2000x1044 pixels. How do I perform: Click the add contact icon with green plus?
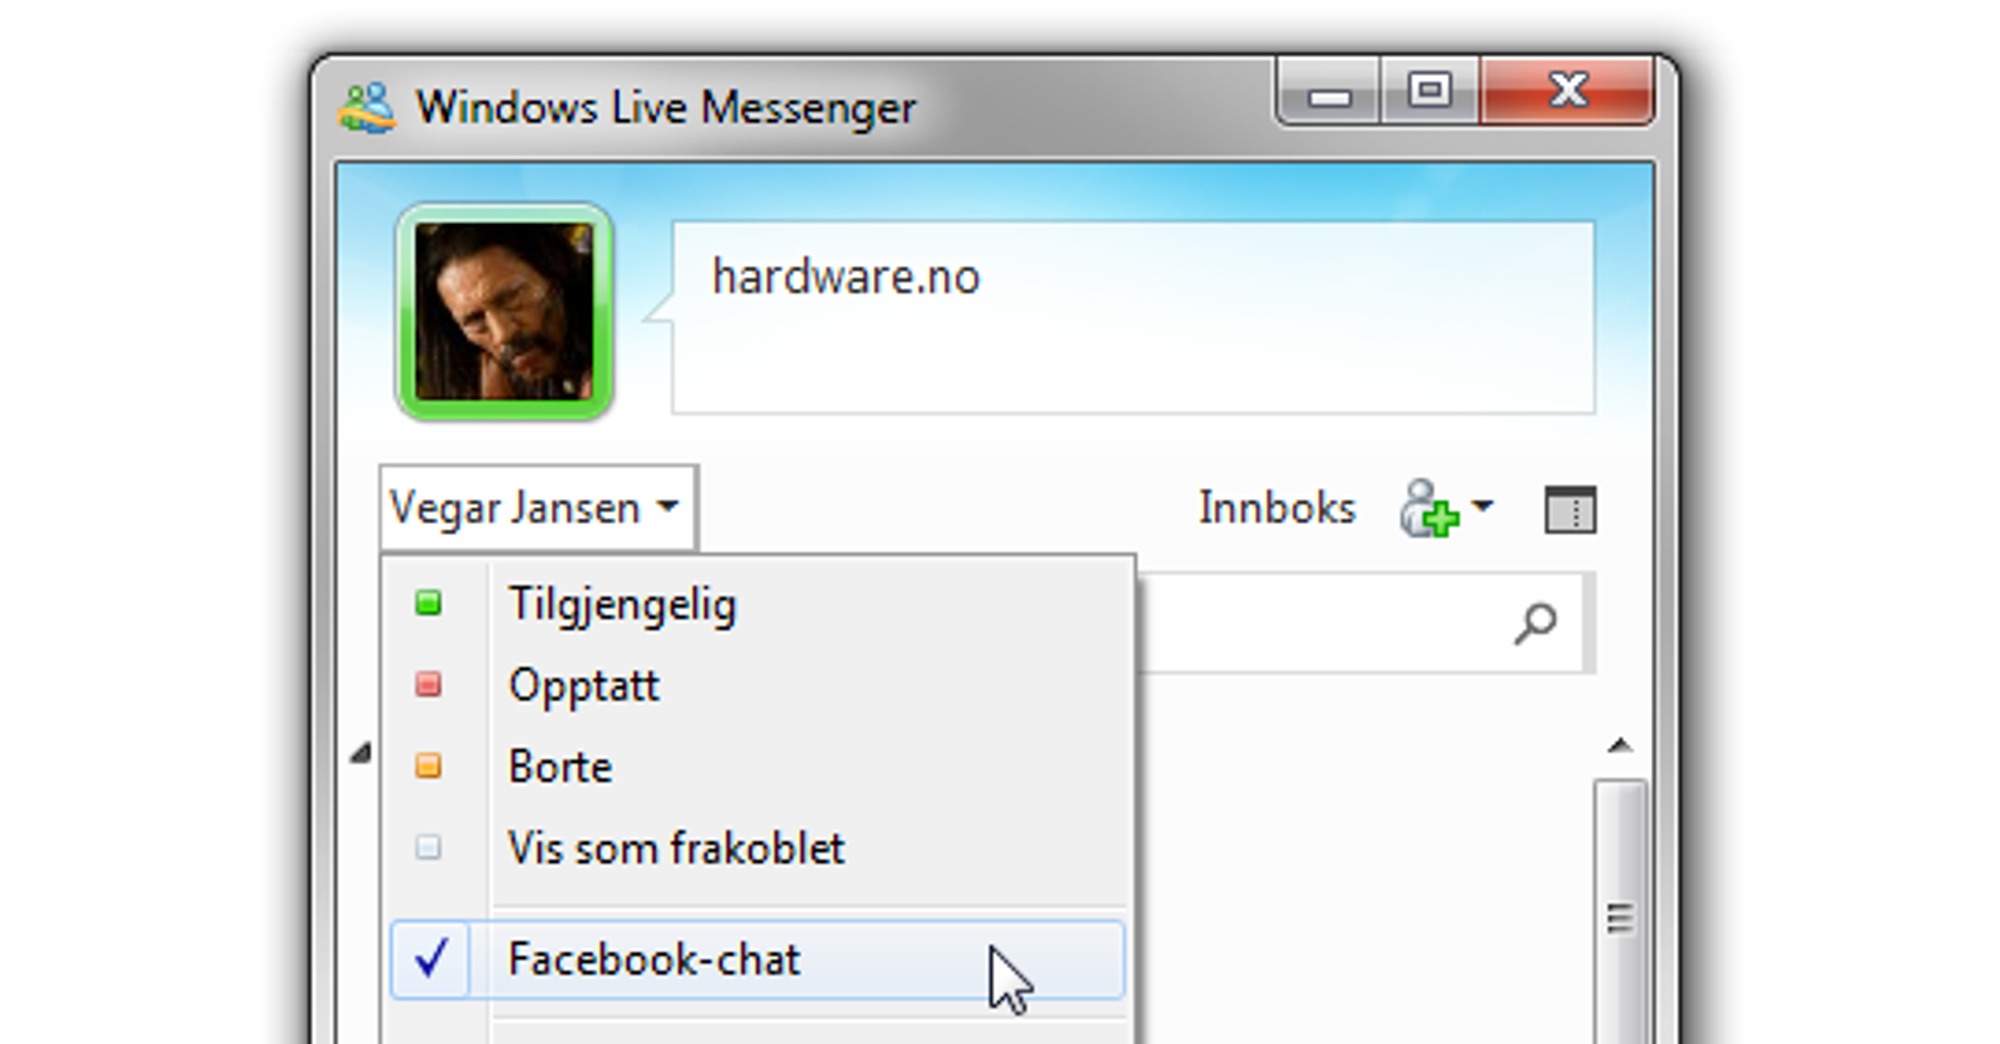pyautogui.click(x=1429, y=509)
